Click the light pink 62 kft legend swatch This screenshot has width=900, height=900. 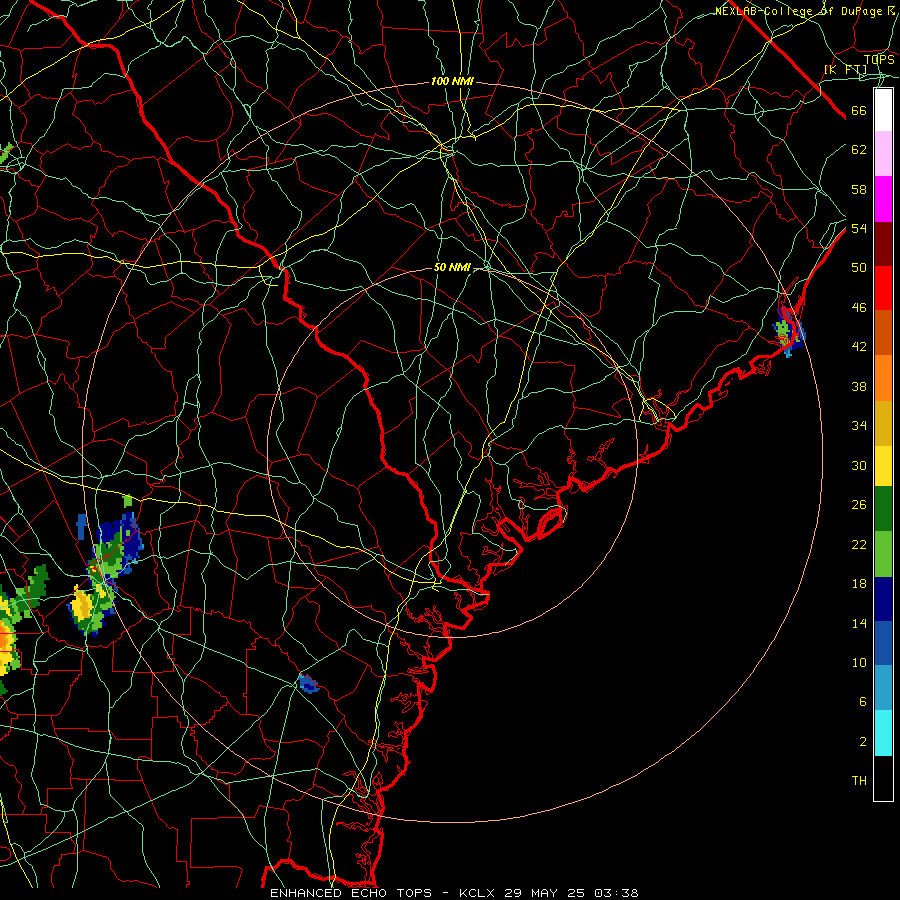[x=883, y=153]
